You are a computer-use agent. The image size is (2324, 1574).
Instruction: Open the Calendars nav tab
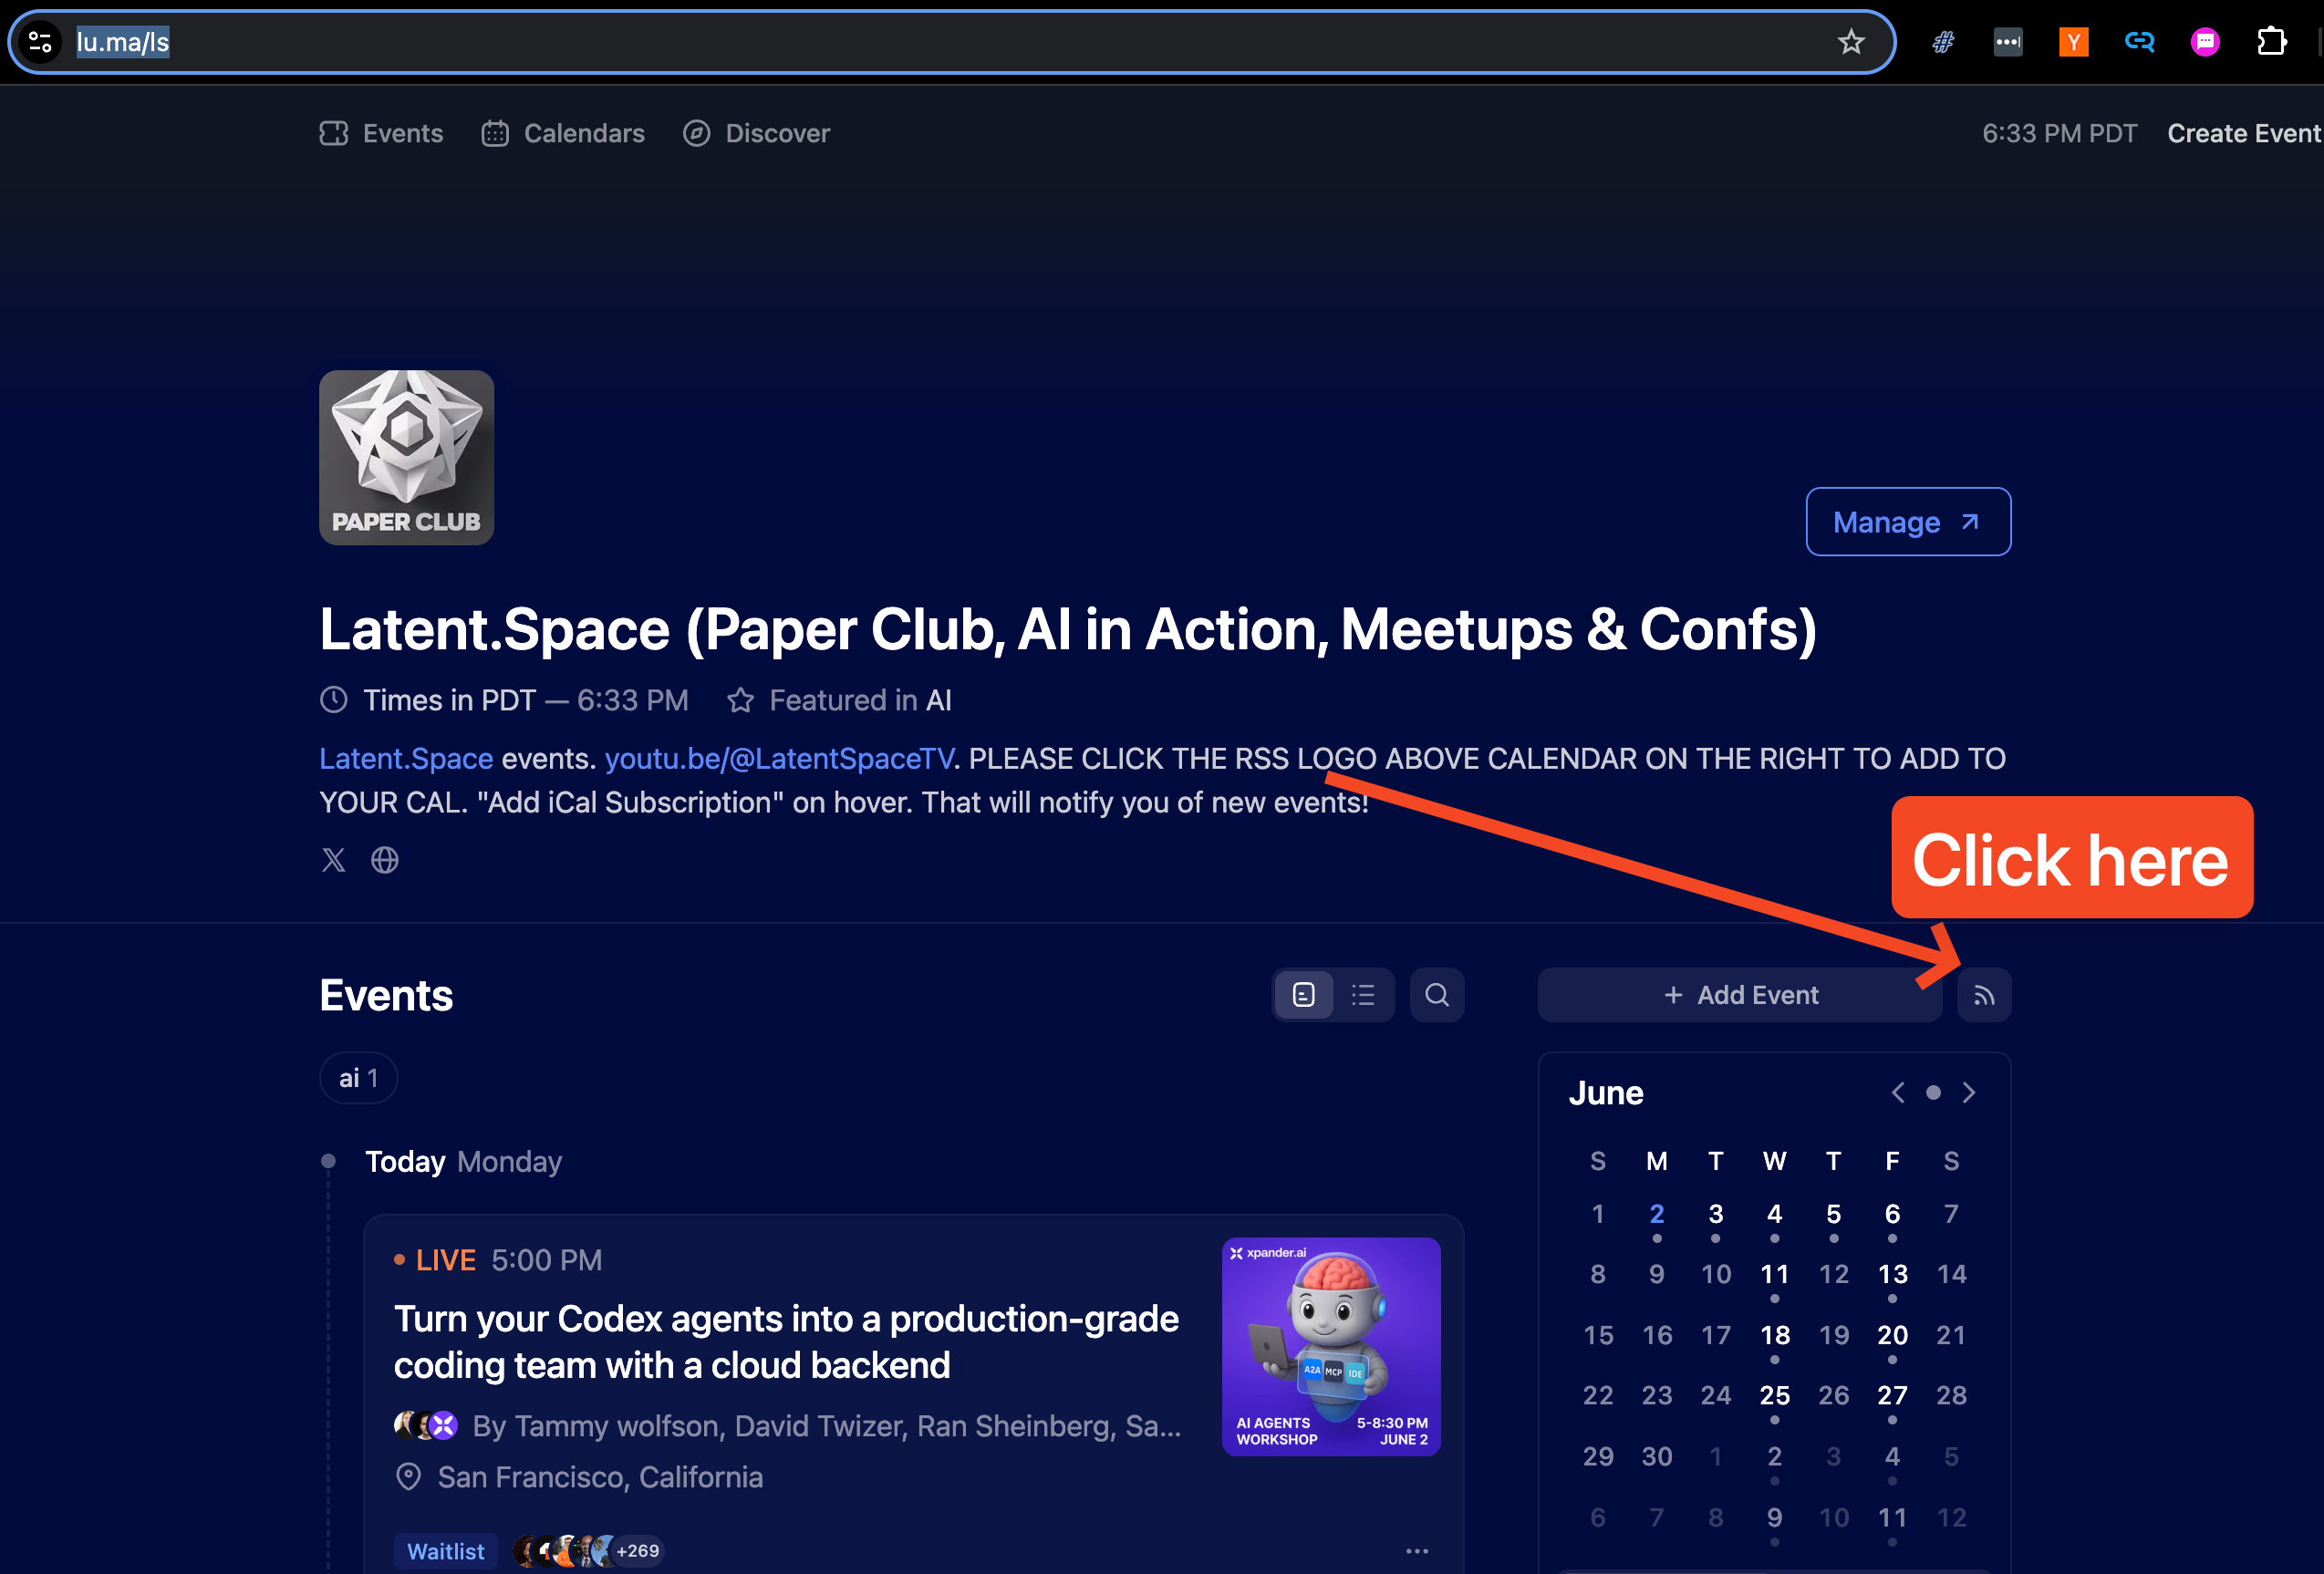tap(563, 133)
